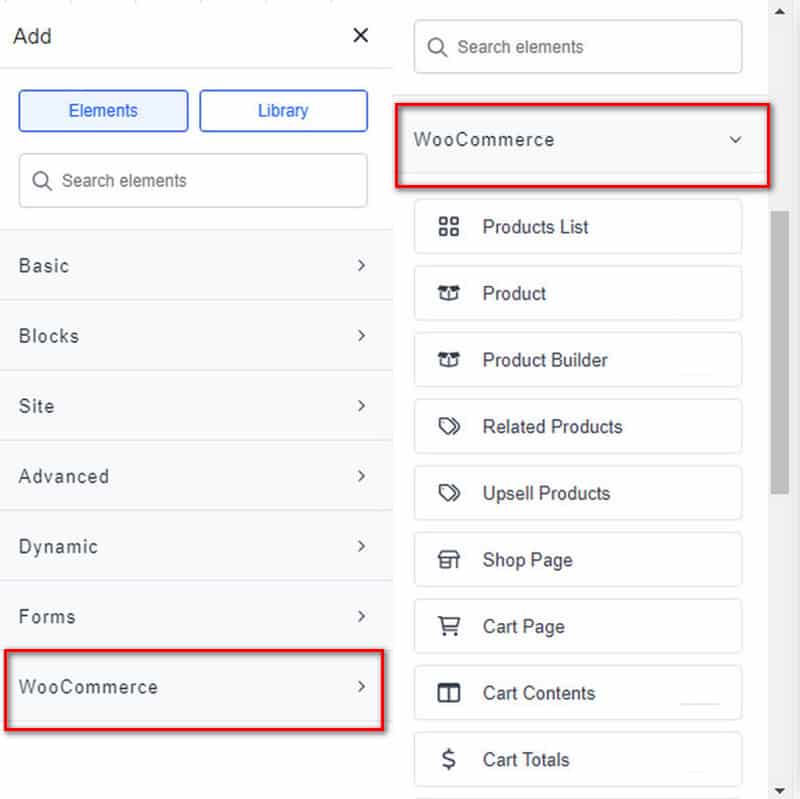Switch to the Library tab
800x799 pixels.
284,111
